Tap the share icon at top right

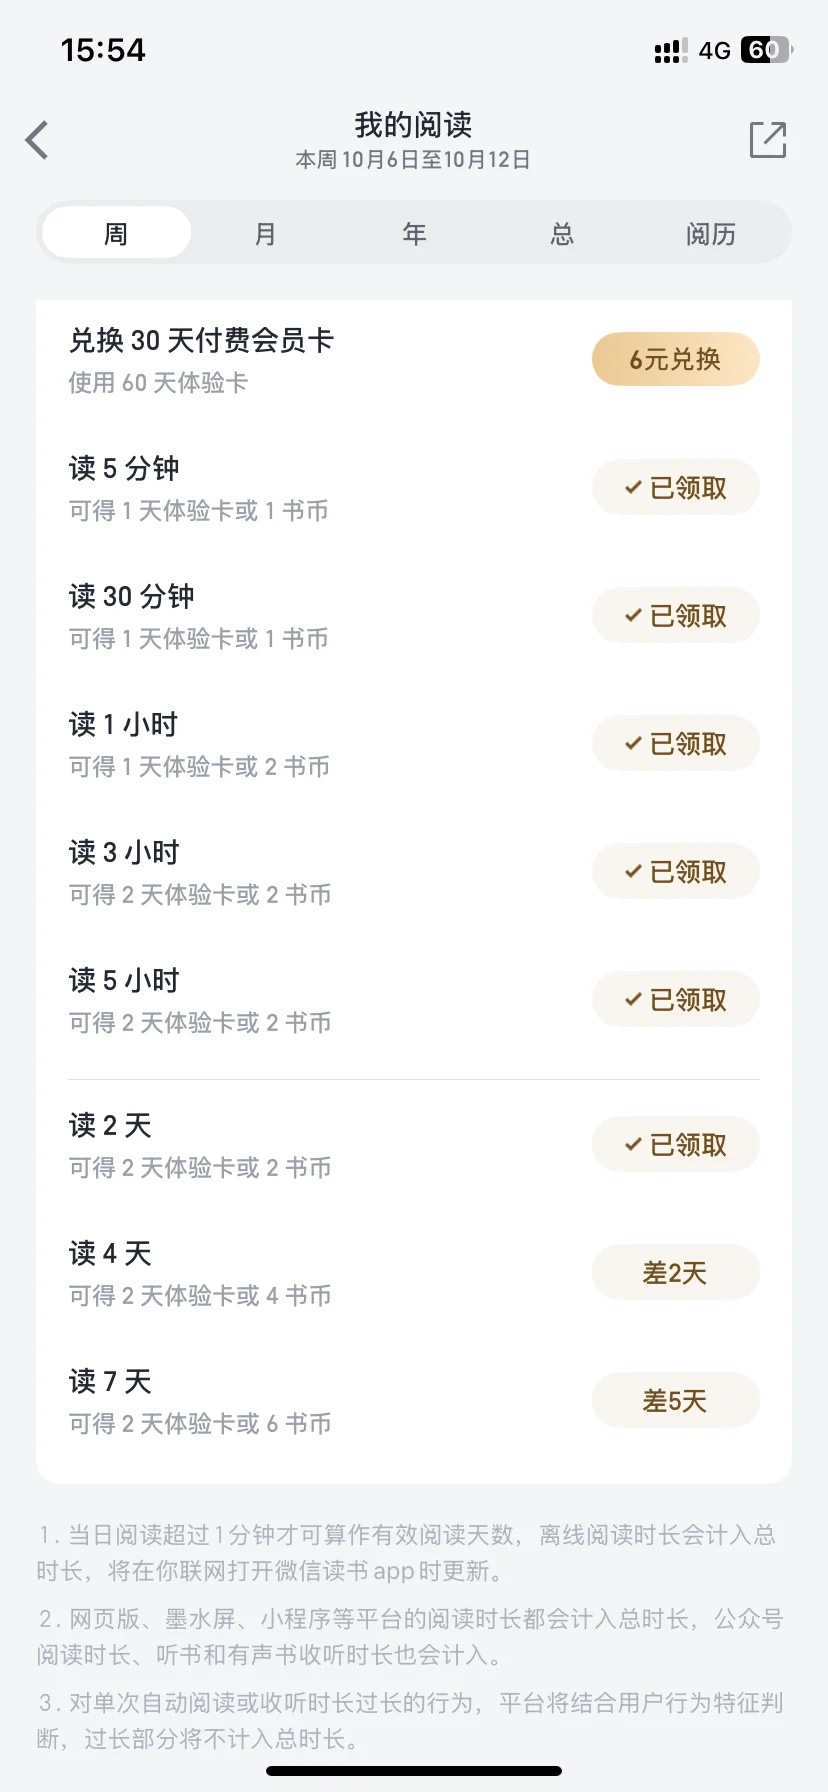coord(768,140)
